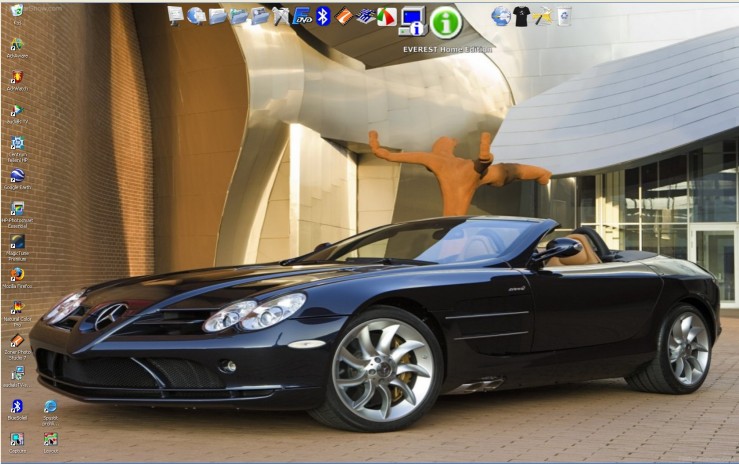This screenshot has height=464, width=739.
Task: Open Ad-Watch desktop shortcut
Action: click(x=17, y=78)
